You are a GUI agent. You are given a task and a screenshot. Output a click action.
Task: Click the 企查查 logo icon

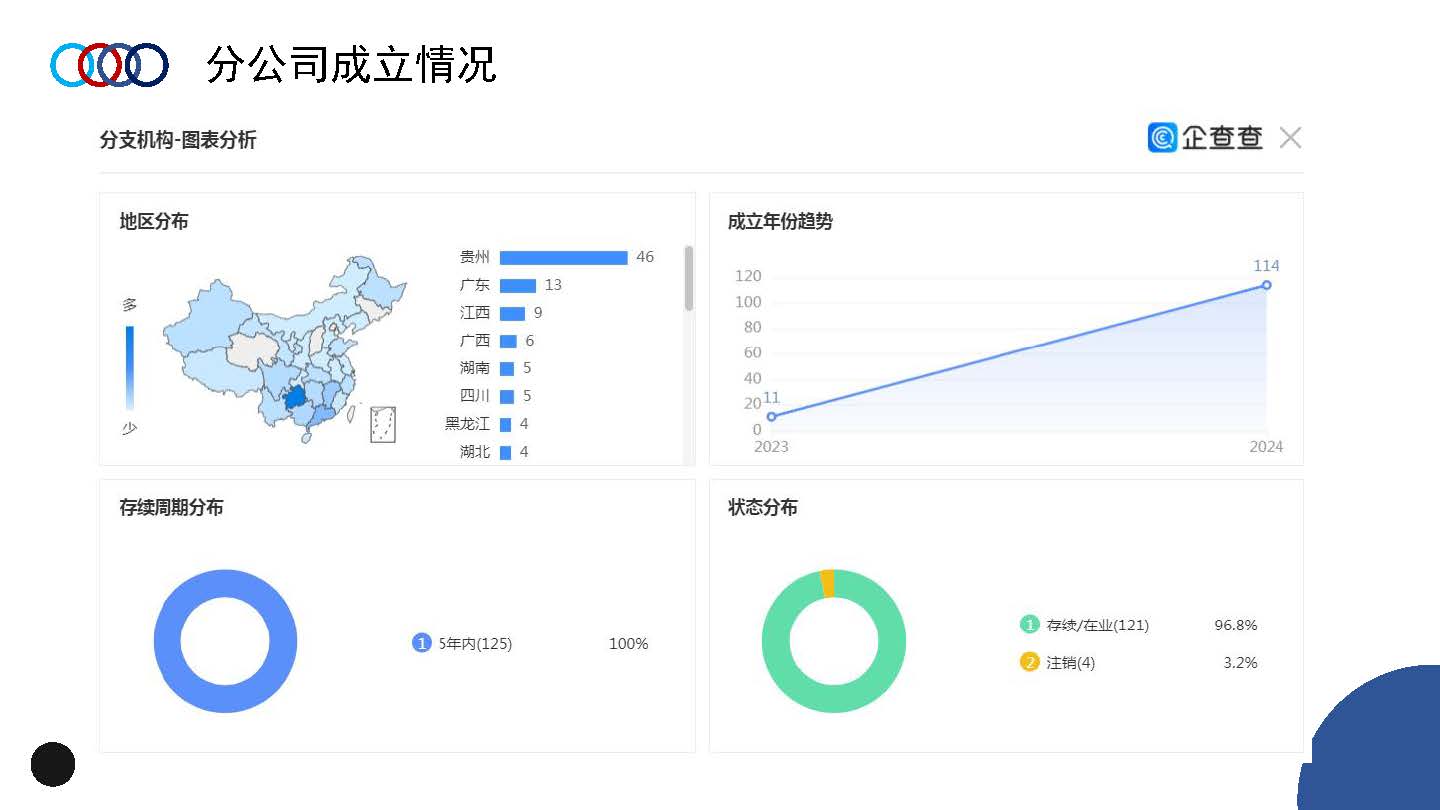coord(1163,138)
